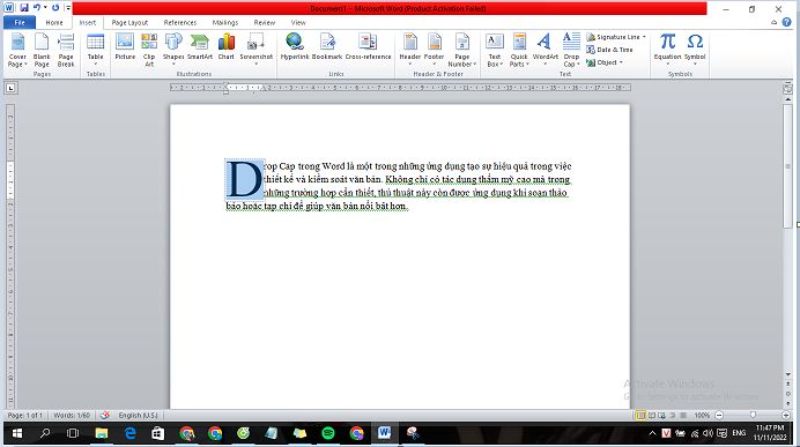Undo the last action

(37, 8)
